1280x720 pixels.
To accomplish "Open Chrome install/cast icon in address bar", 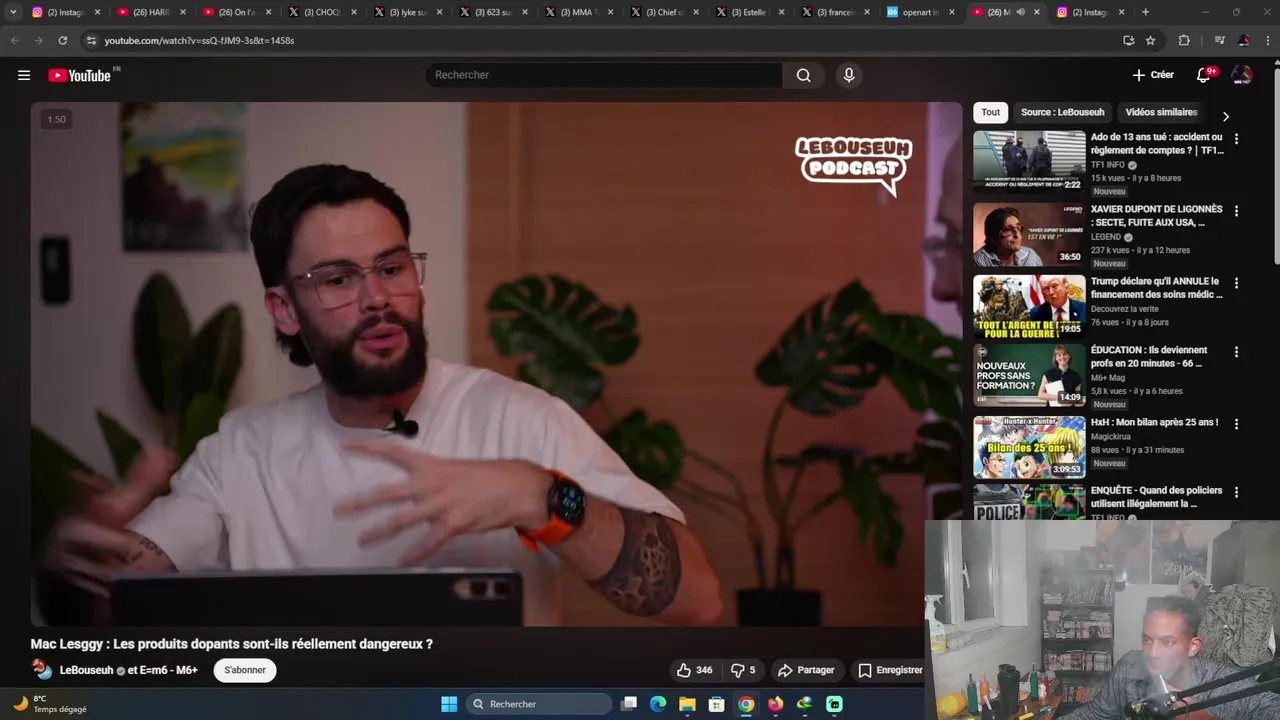I will click(x=1128, y=40).
